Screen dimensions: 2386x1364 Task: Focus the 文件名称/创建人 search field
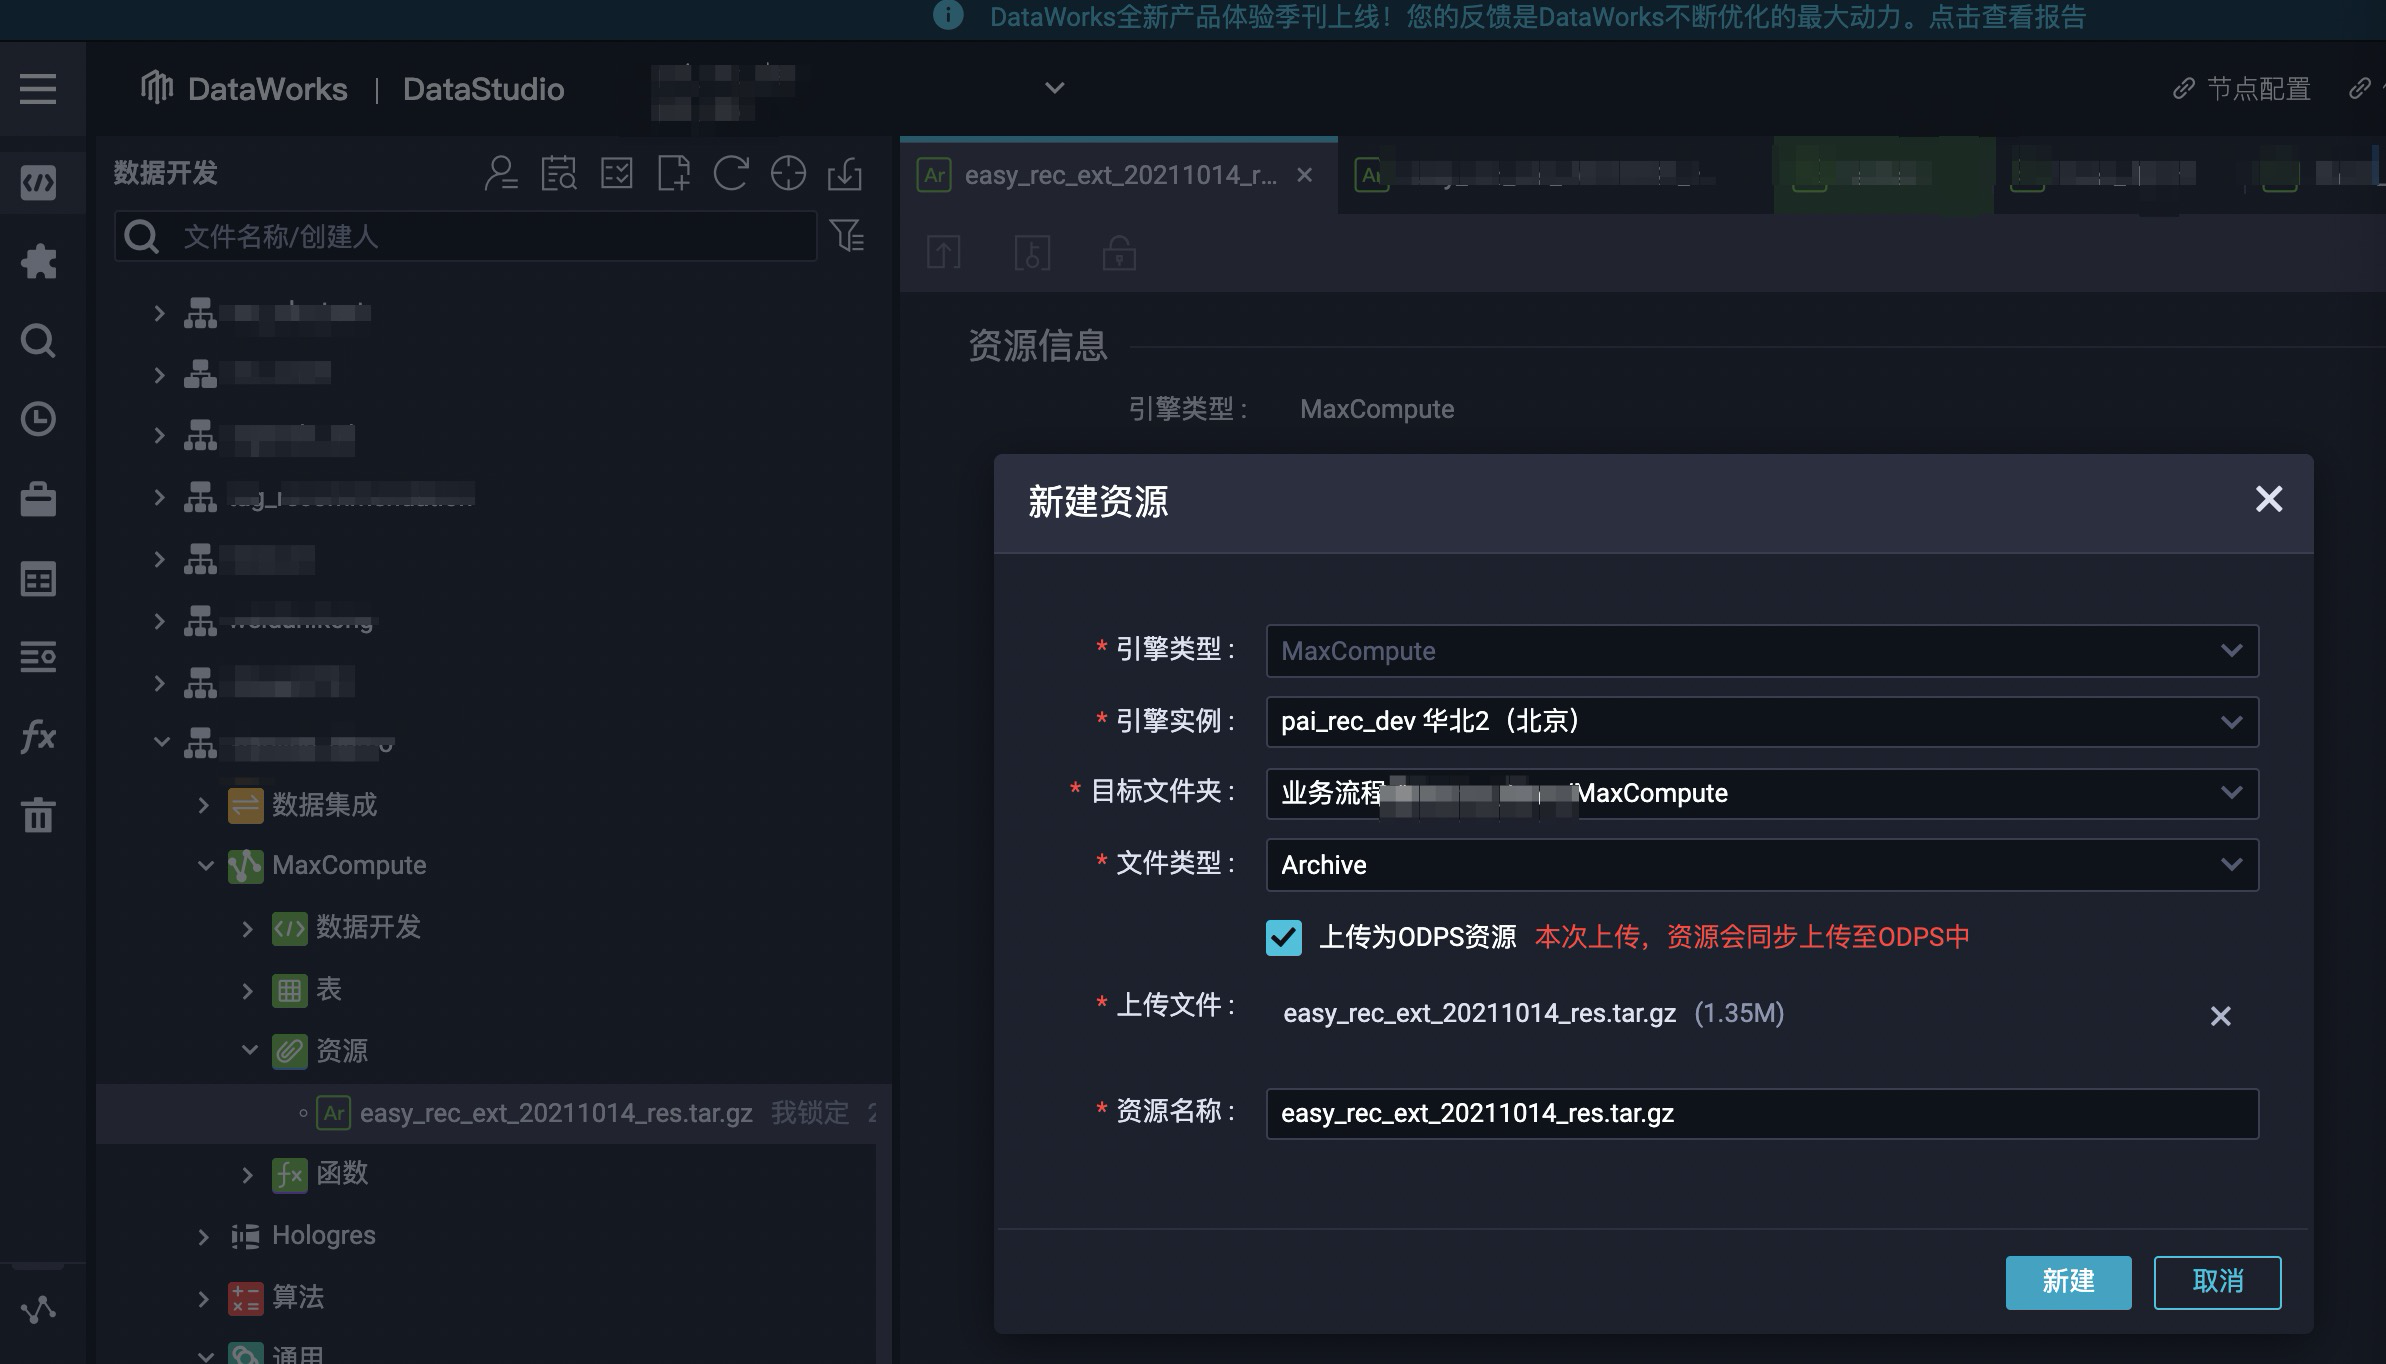point(466,236)
